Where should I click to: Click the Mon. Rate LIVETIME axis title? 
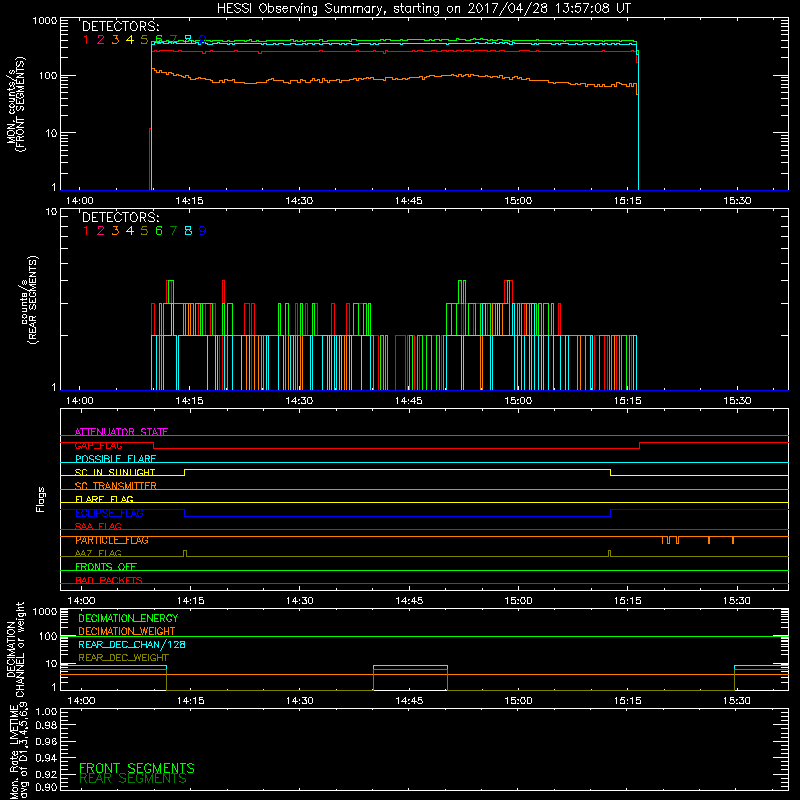pyautogui.click(x=19, y=752)
